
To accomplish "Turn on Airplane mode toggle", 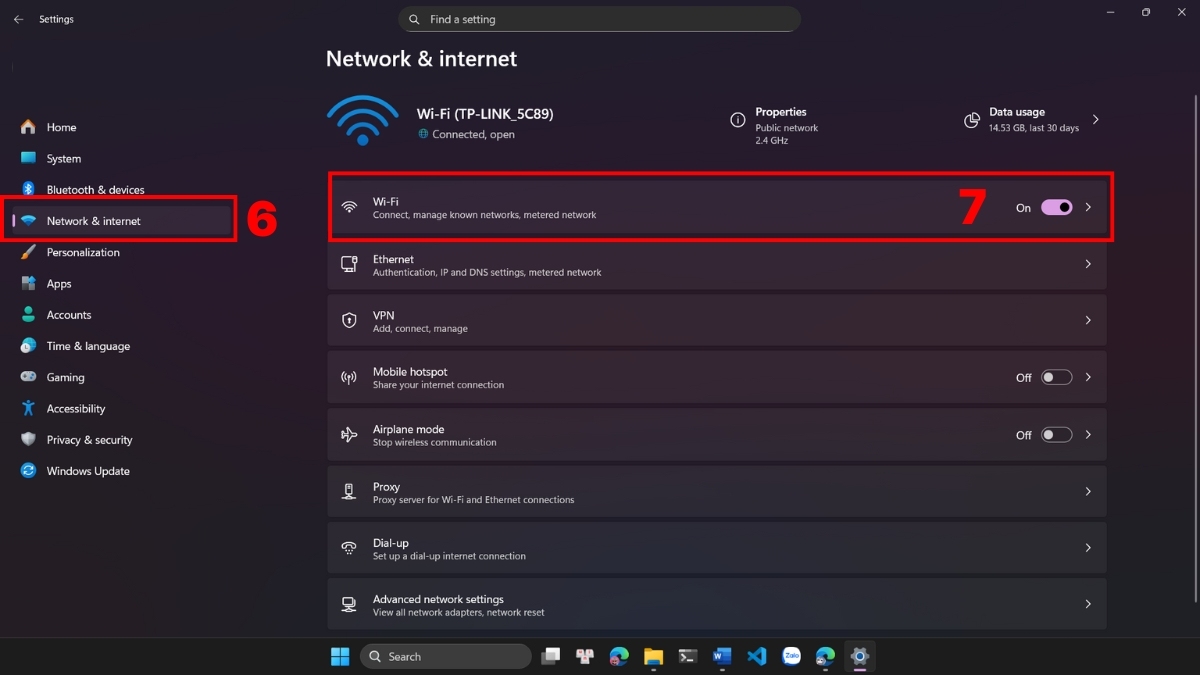I will click(1056, 435).
